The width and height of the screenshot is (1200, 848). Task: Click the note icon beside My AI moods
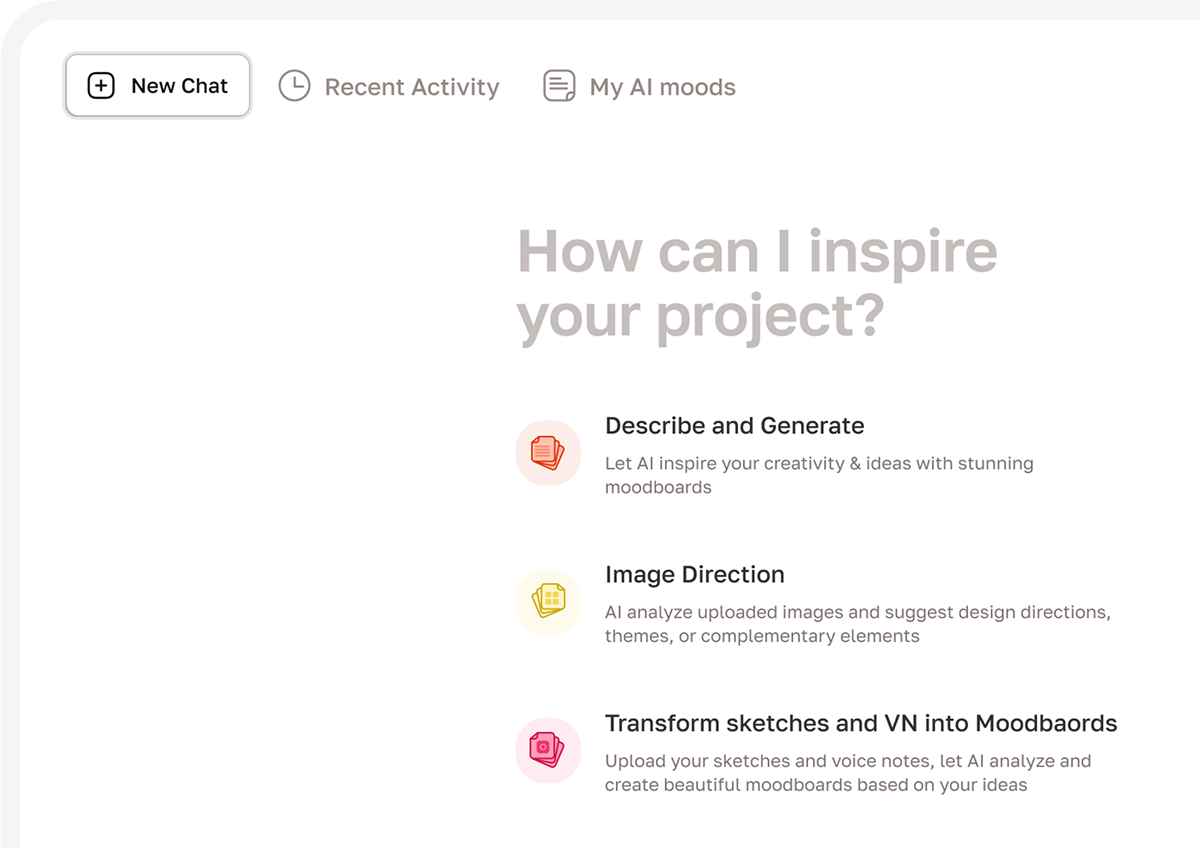click(x=559, y=86)
